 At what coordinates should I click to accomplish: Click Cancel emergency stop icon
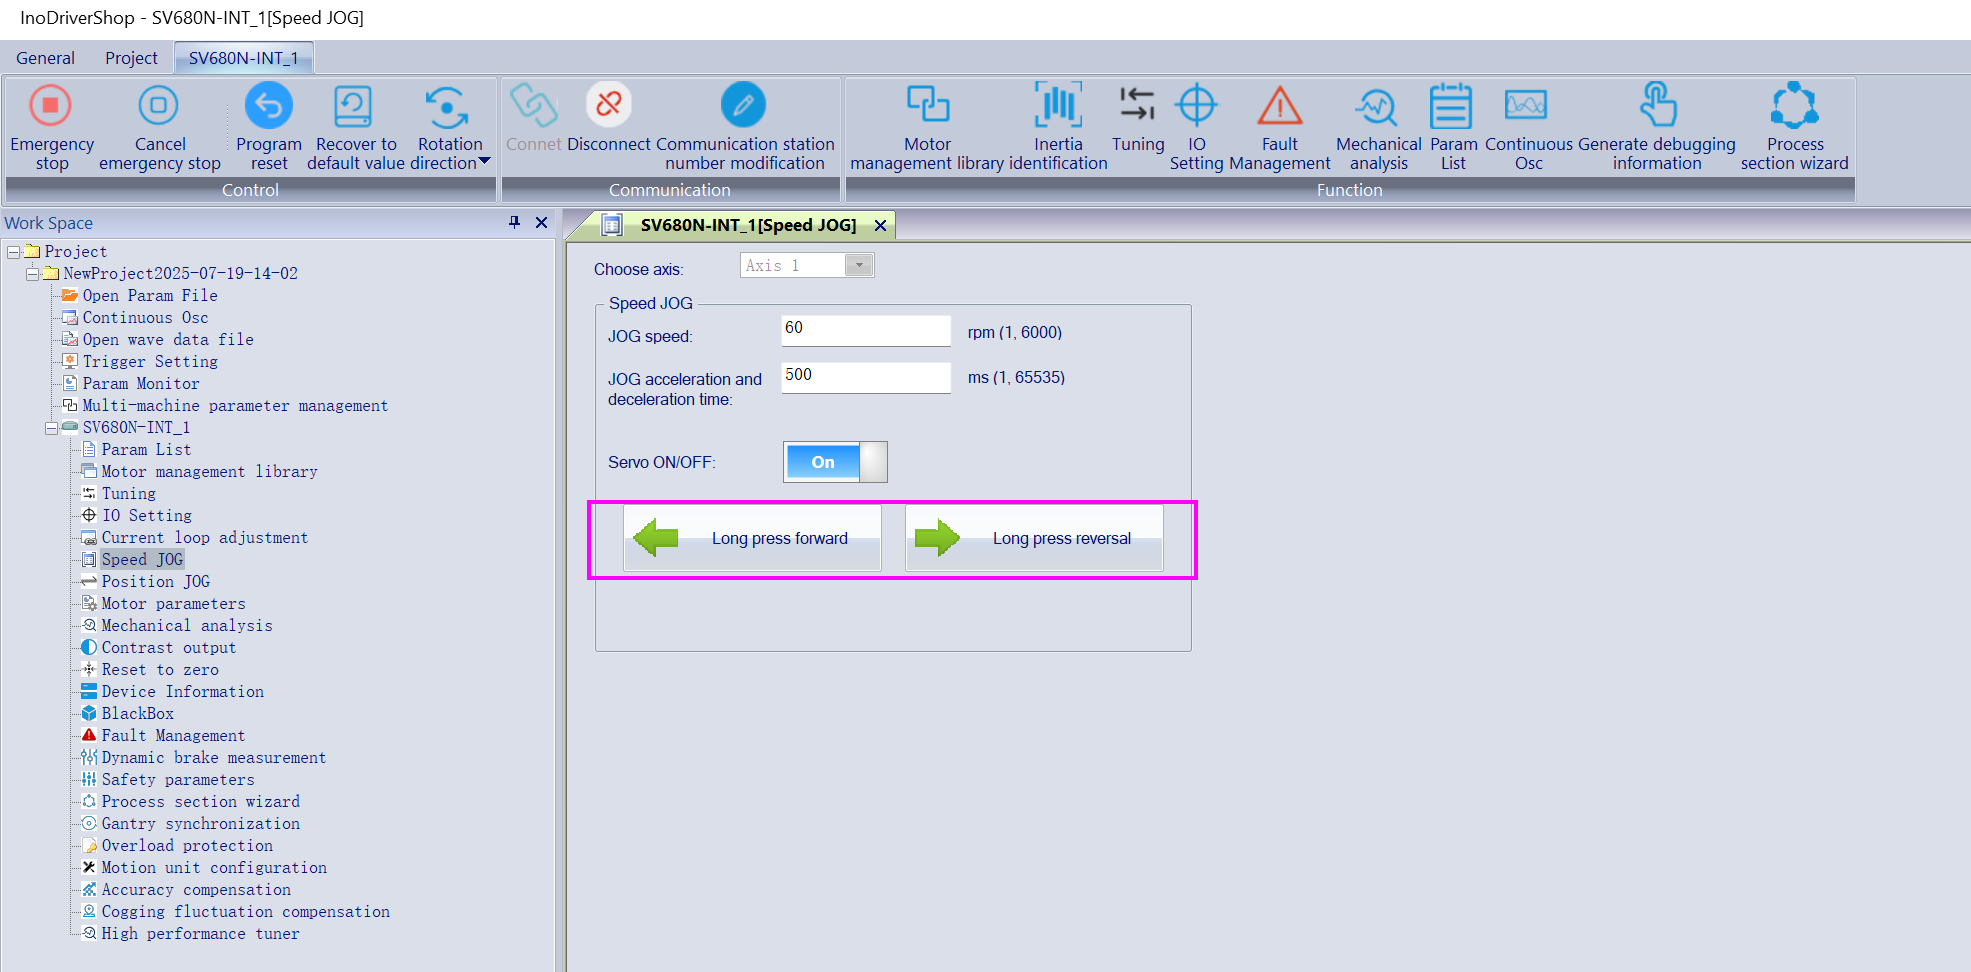coord(158,105)
